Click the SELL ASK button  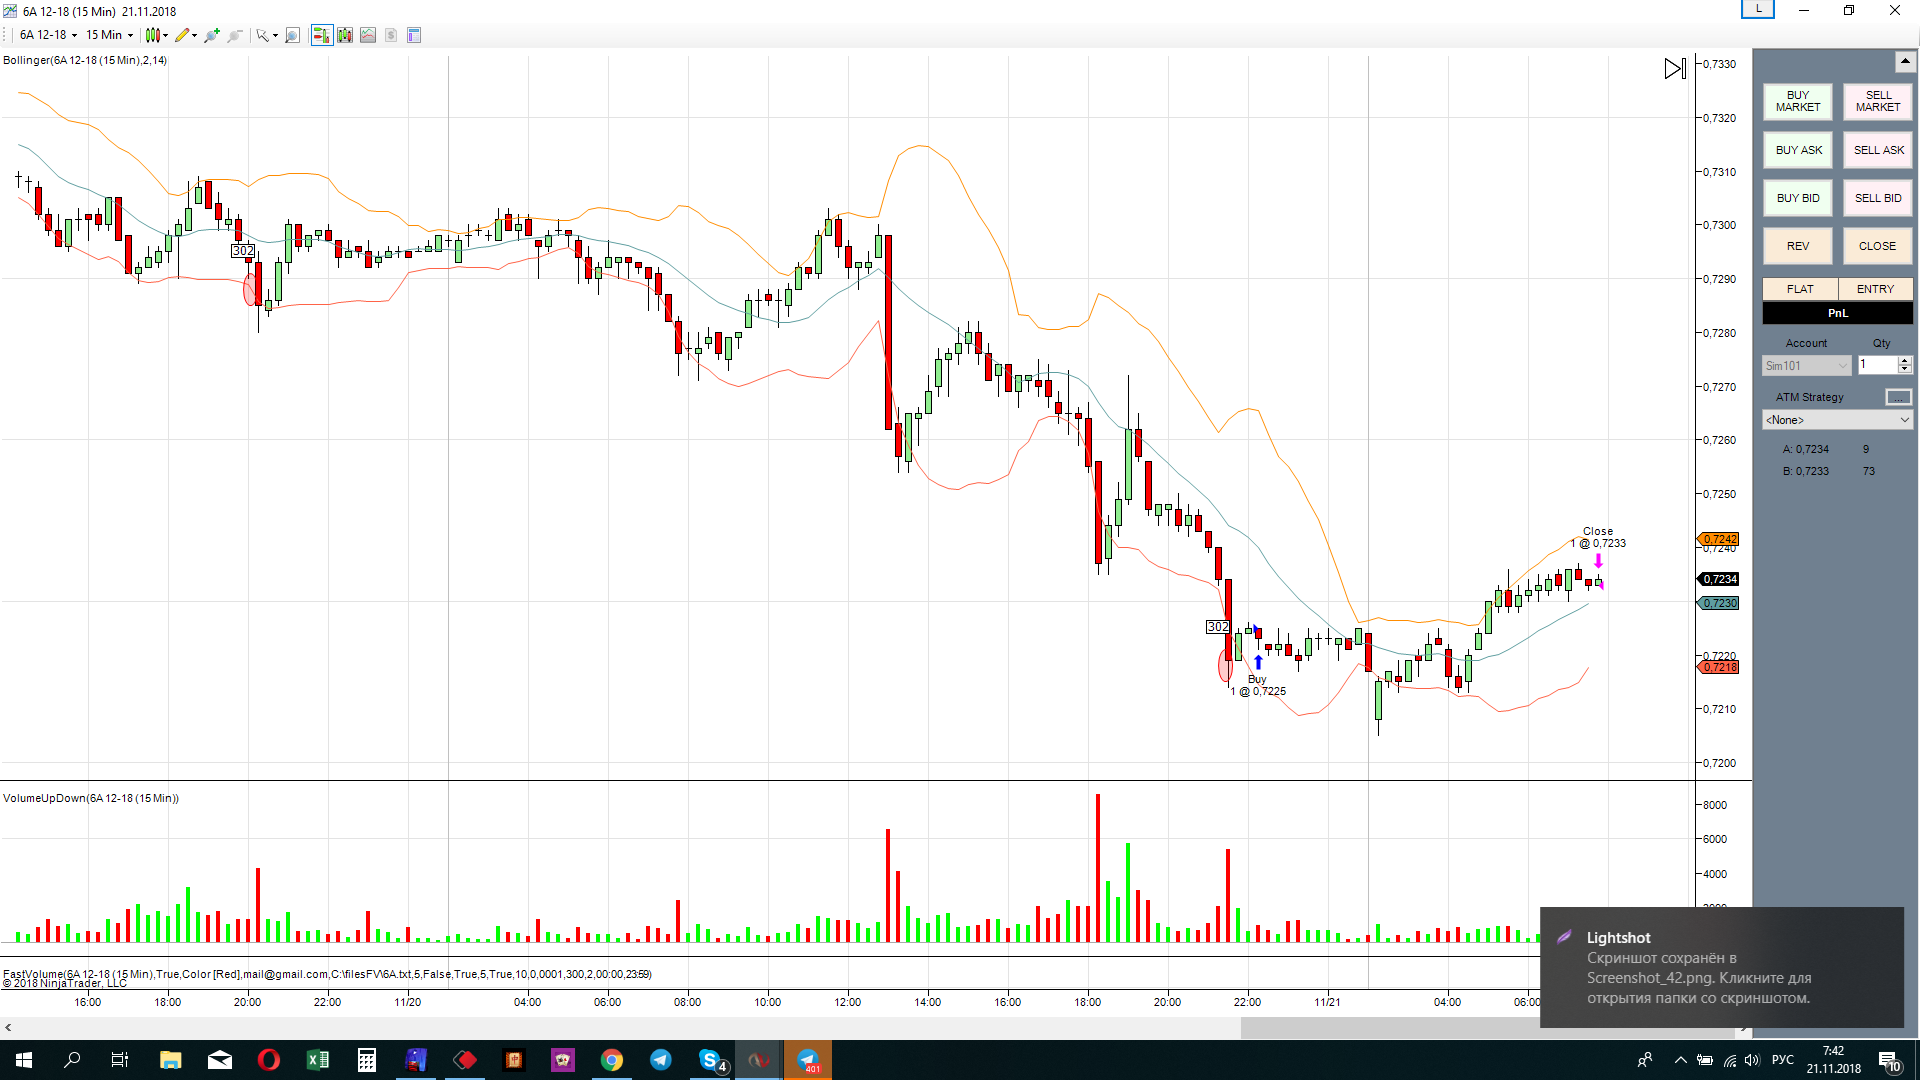(x=1878, y=150)
